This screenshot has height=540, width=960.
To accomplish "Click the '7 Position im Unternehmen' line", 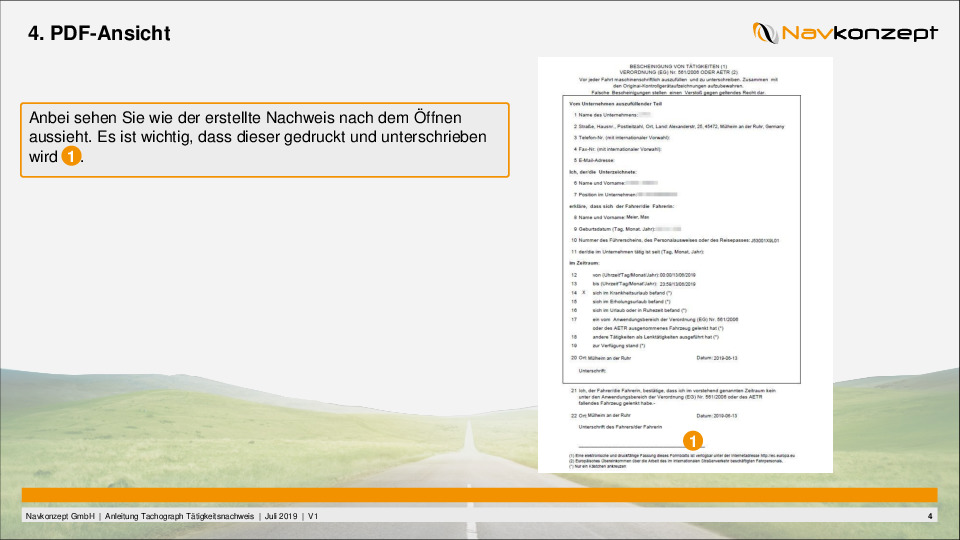I will (x=625, y=195).
